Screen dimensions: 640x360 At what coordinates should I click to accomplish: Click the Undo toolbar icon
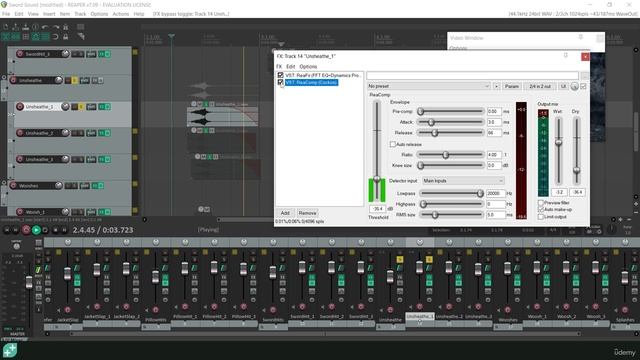click(45, 27)
